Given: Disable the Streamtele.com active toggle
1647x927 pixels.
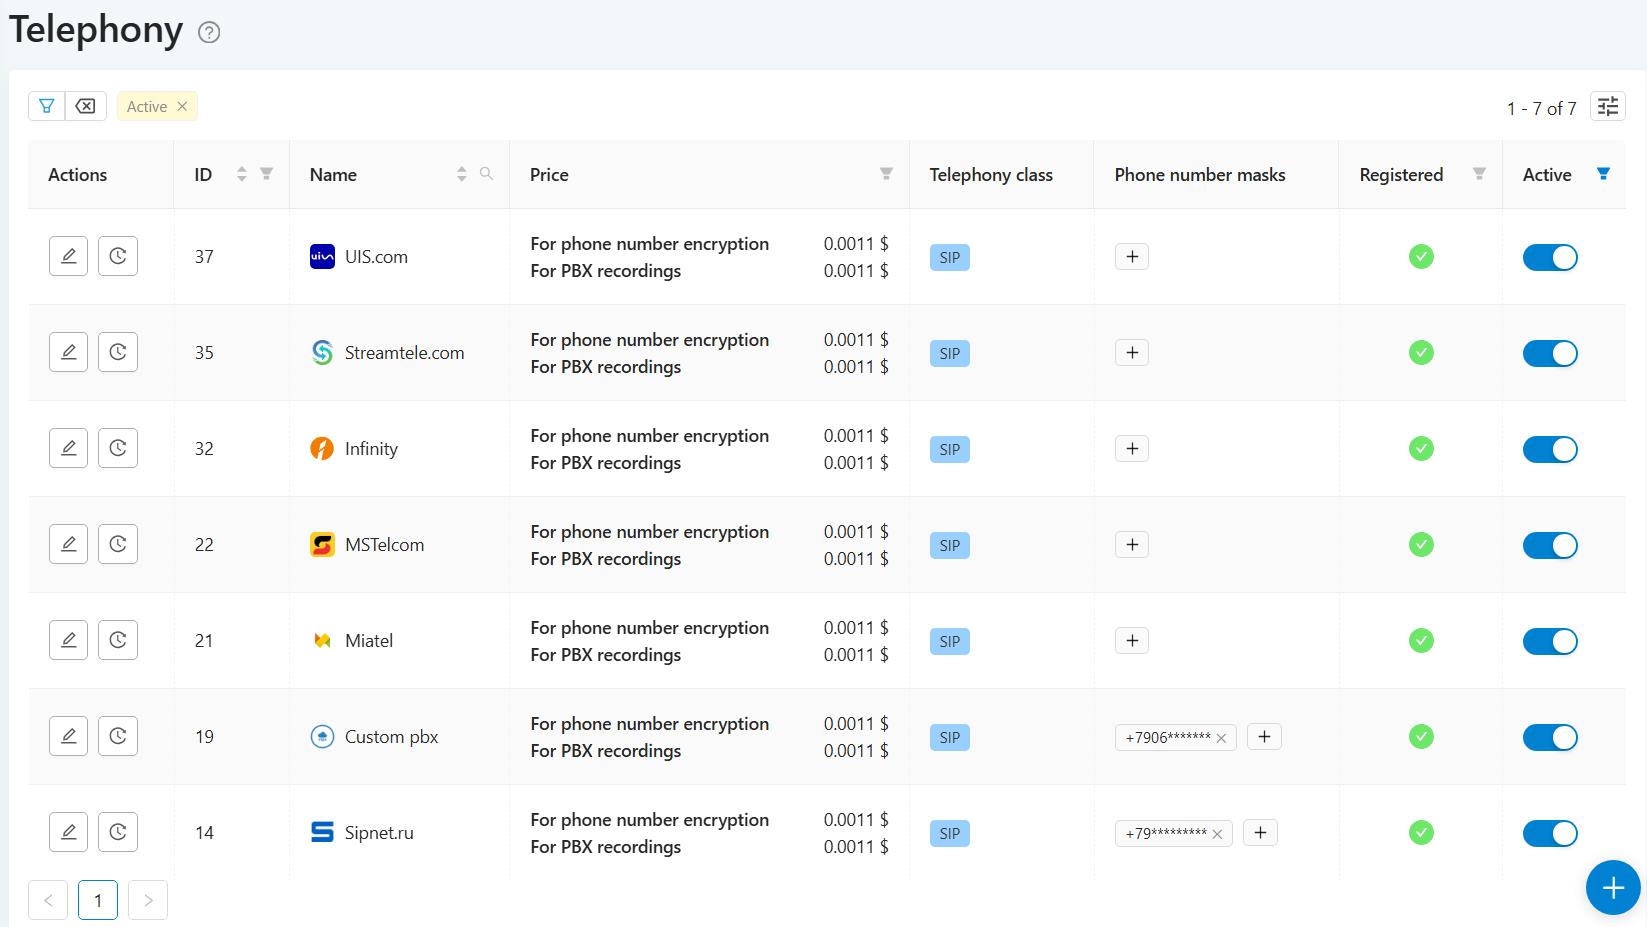Looking at the screenshot, I should 1549,353.
